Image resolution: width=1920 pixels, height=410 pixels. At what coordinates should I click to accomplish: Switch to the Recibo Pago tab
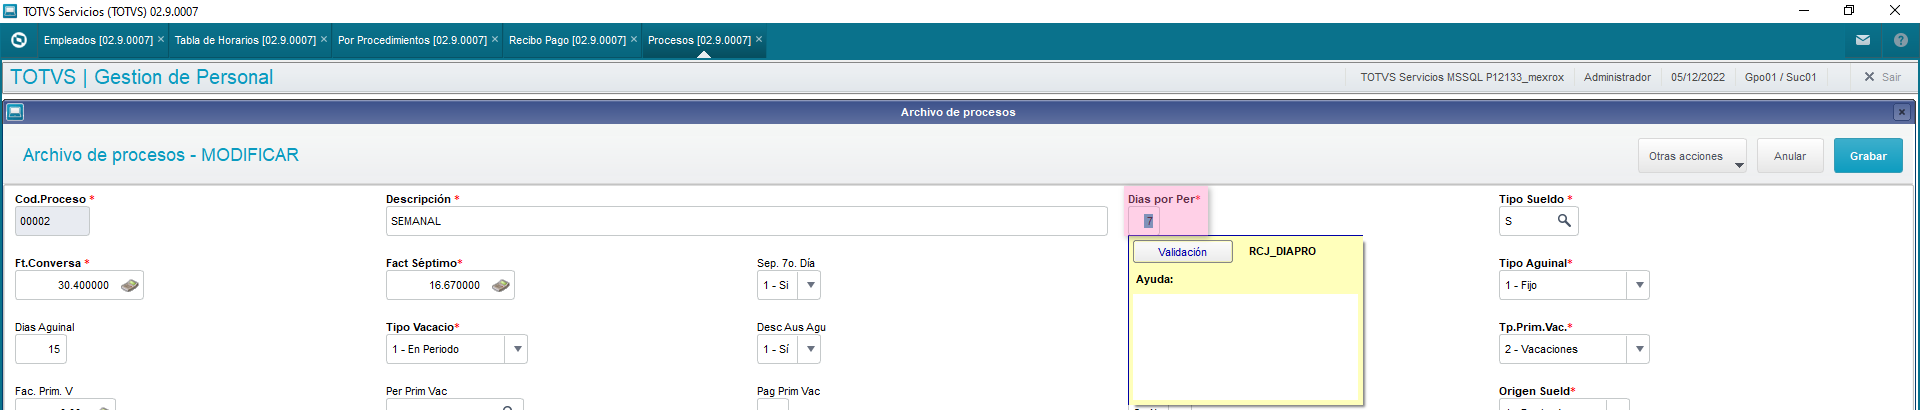point(567,40)
